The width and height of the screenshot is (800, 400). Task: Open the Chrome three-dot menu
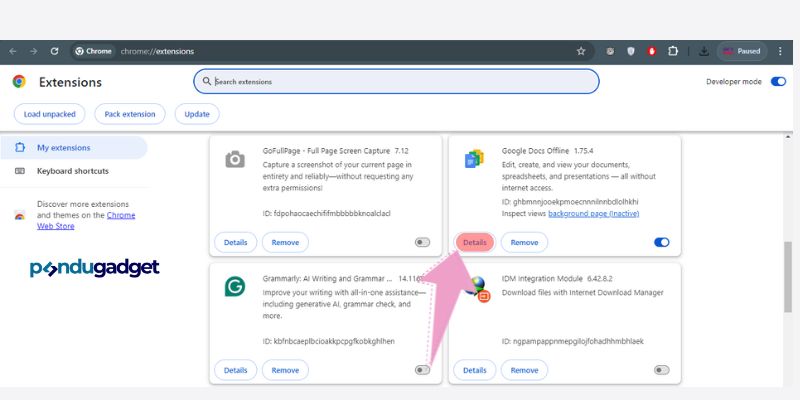click(780, 51)
